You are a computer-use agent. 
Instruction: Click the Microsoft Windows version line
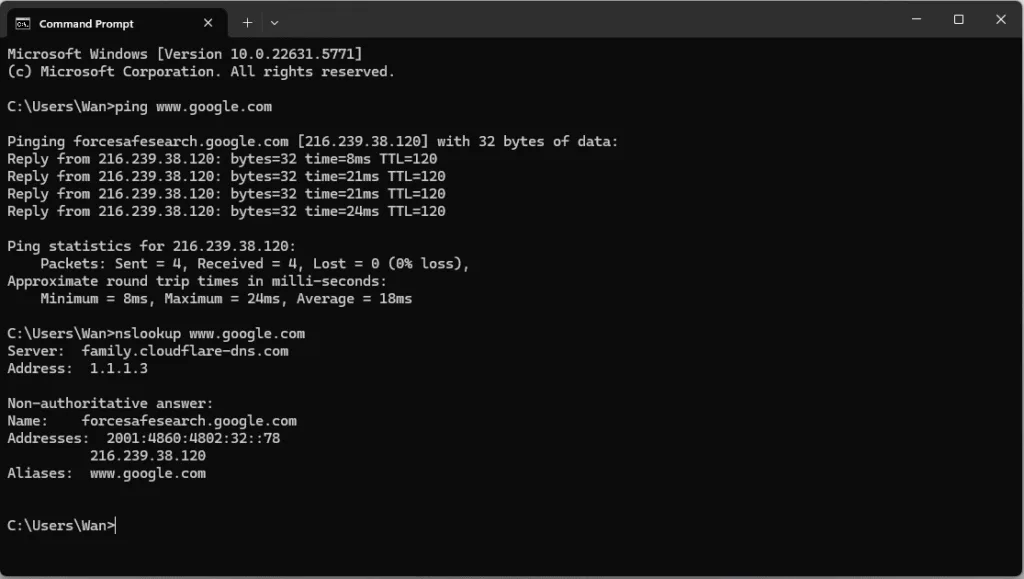click(186, 54)
